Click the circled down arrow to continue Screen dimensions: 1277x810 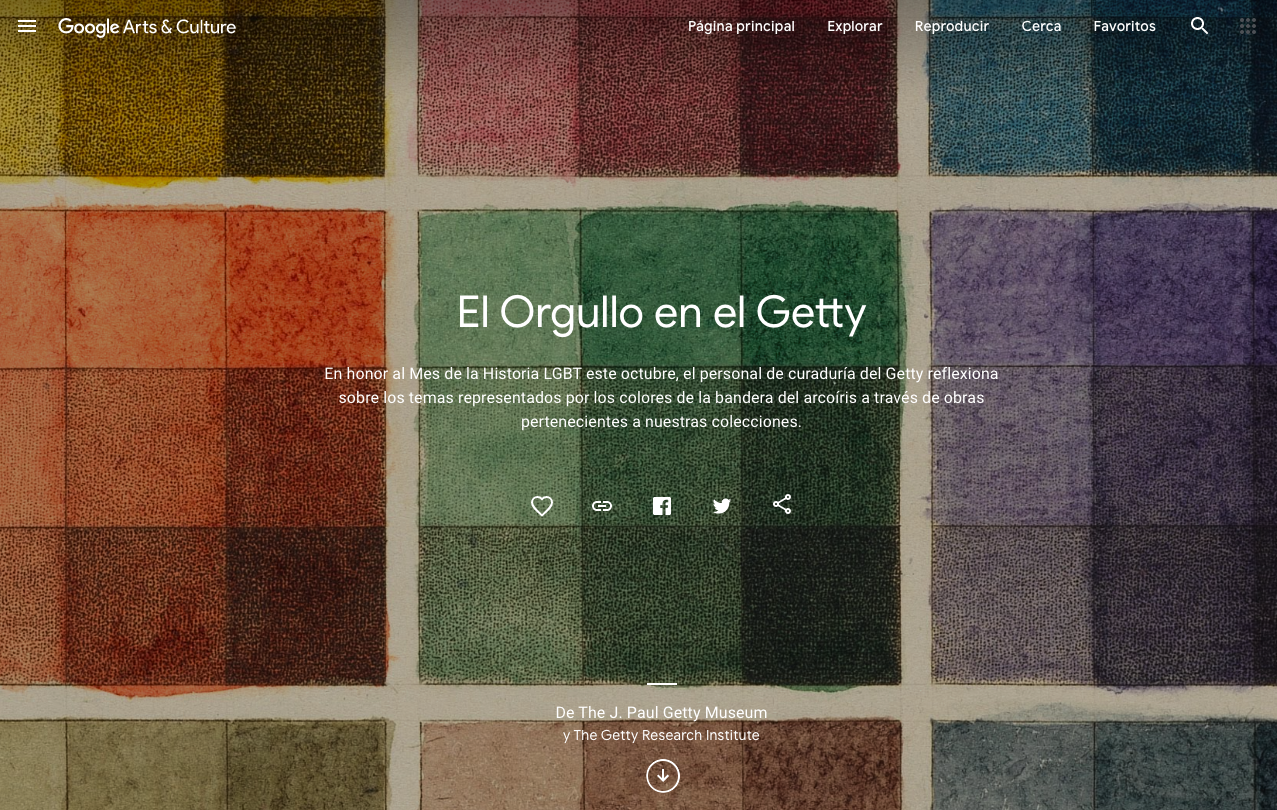coord(662,776)
